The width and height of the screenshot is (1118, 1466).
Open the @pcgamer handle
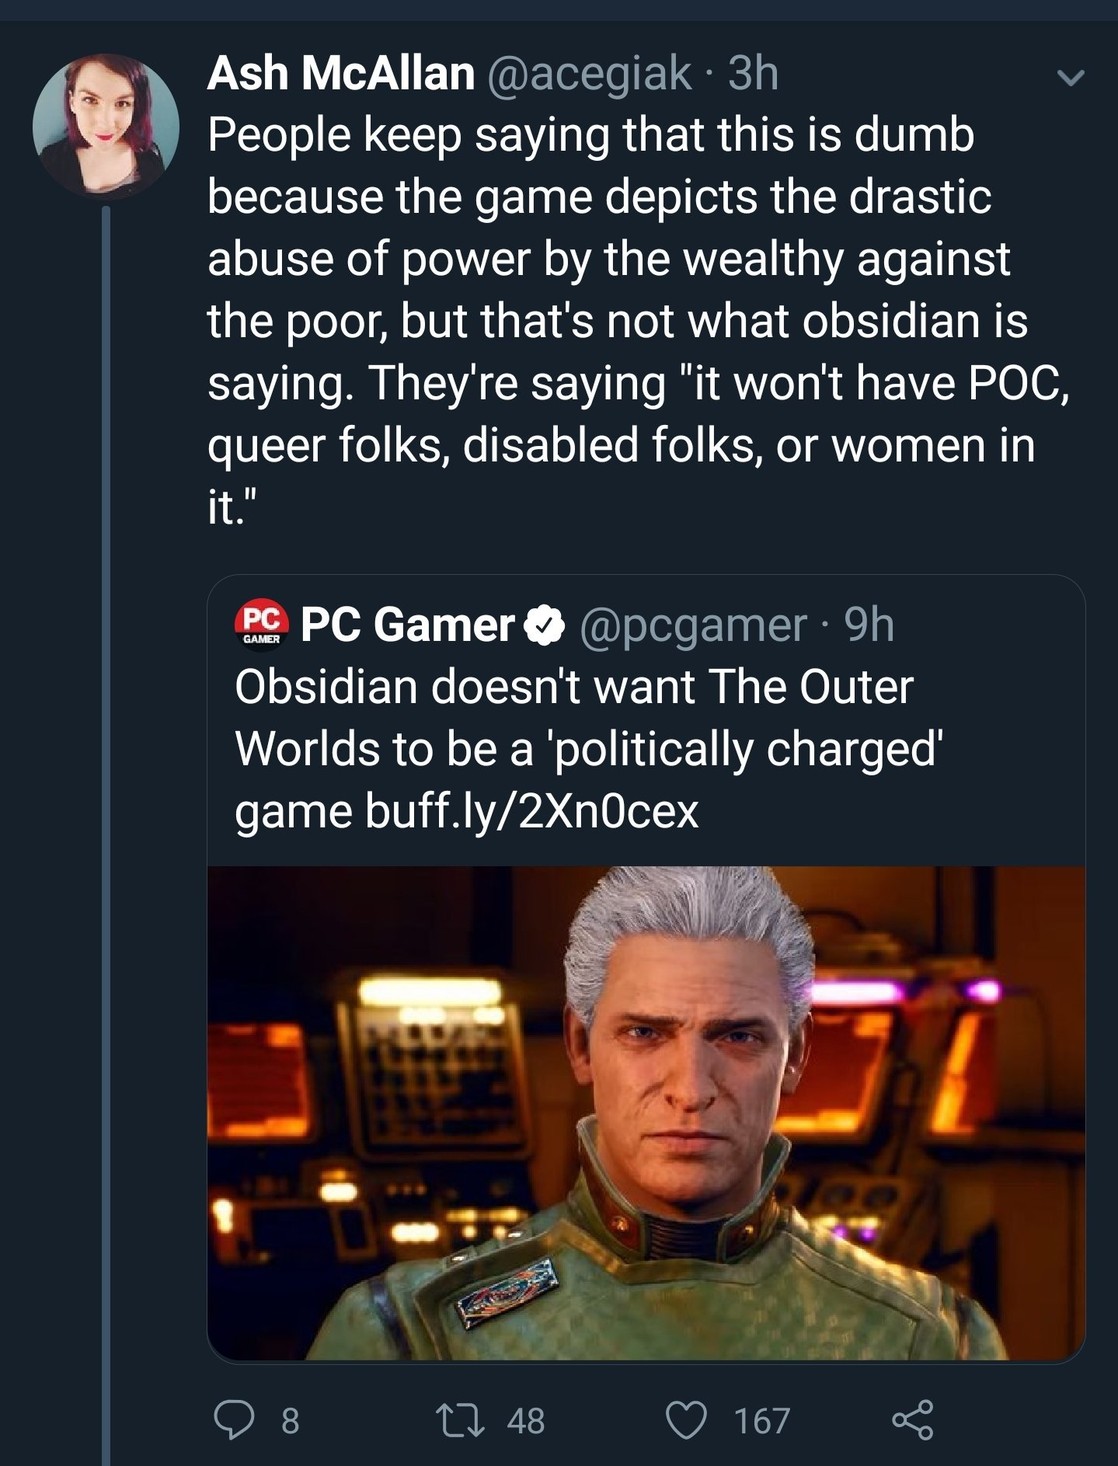coord(693,625)
